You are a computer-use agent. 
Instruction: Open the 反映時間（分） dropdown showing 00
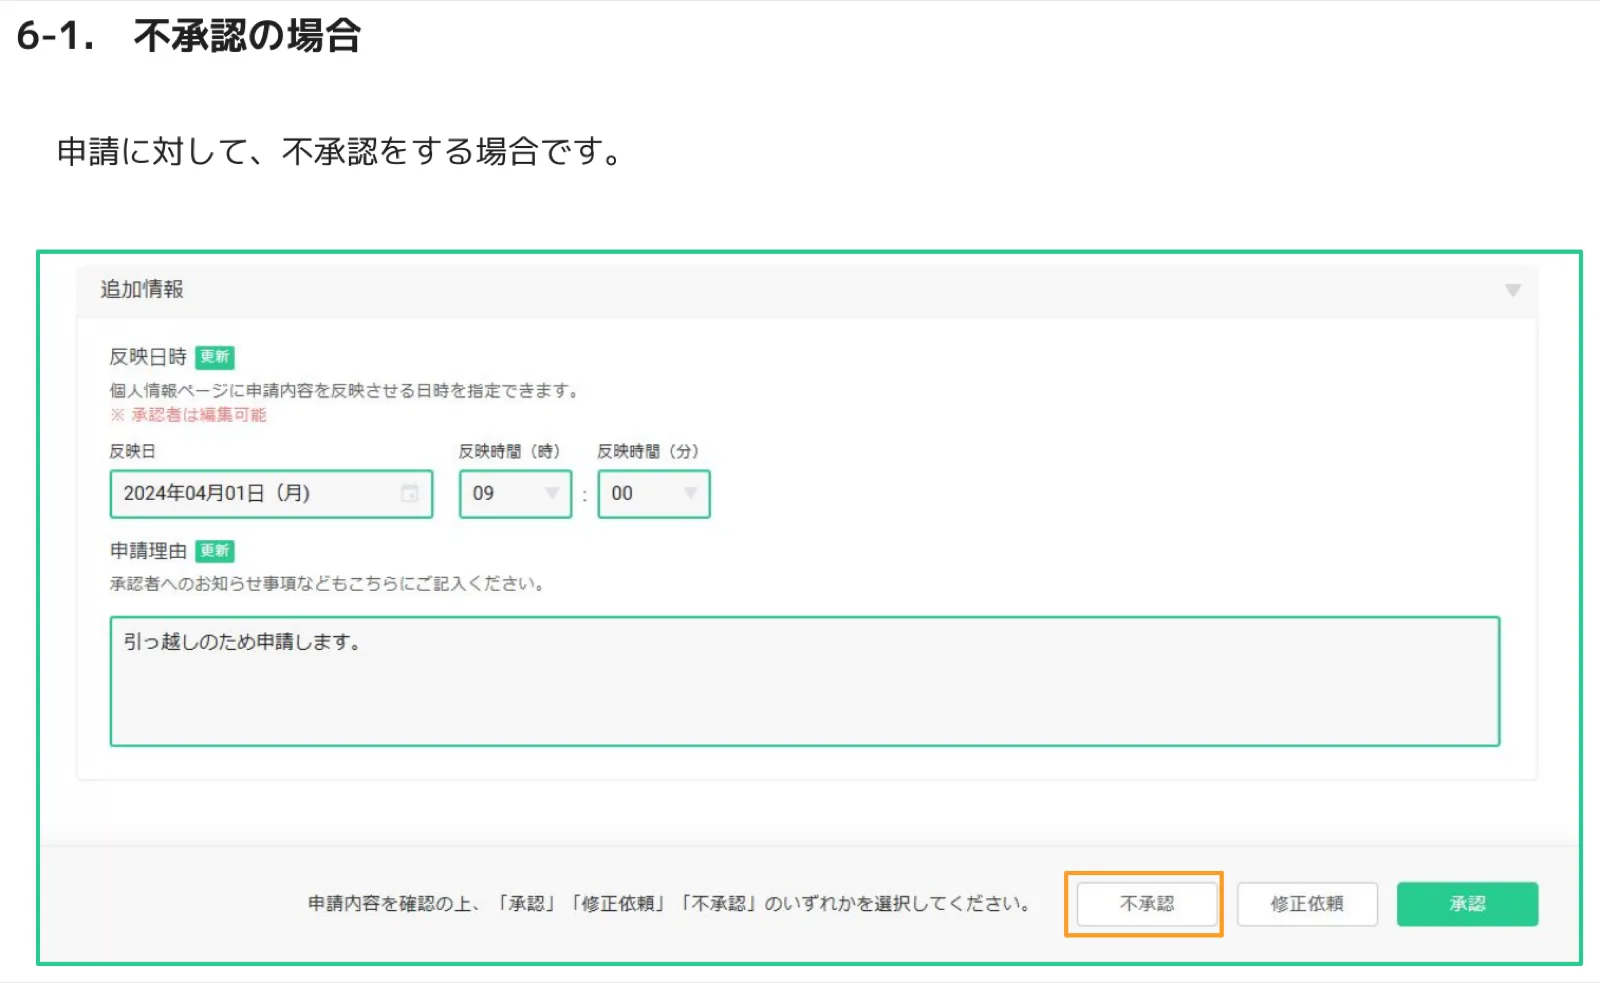click(x=654, y=494)
